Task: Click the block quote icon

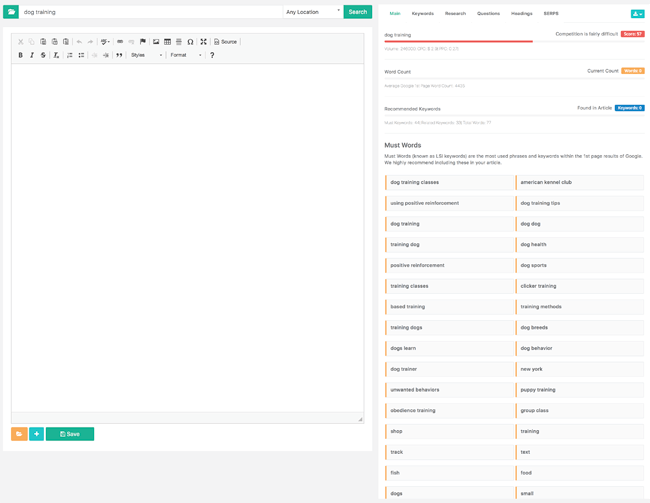Action: [x=119, y=55]
